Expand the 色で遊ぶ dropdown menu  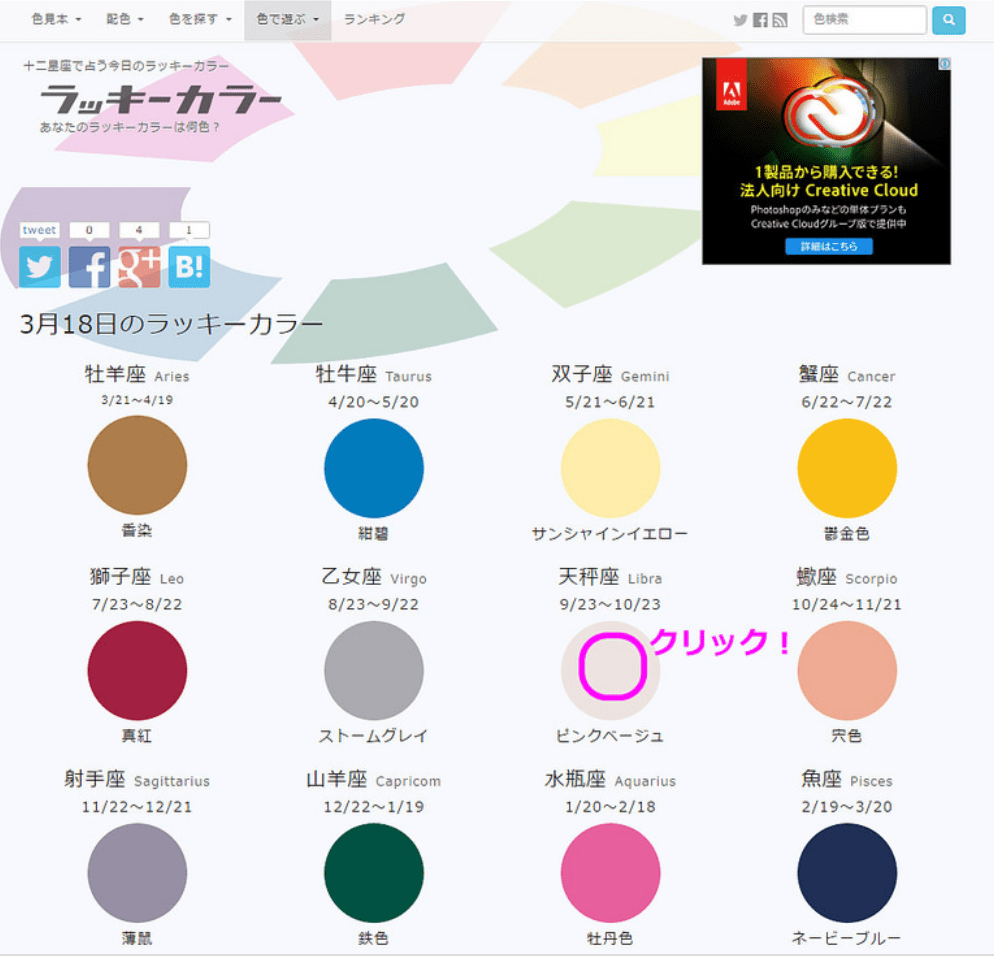[288, 20]
